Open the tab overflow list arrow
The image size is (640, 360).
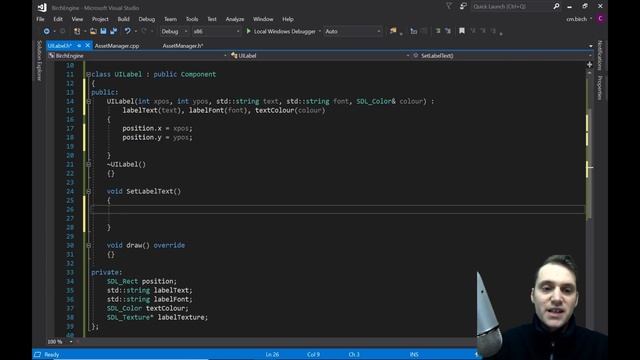click(591, 46)
